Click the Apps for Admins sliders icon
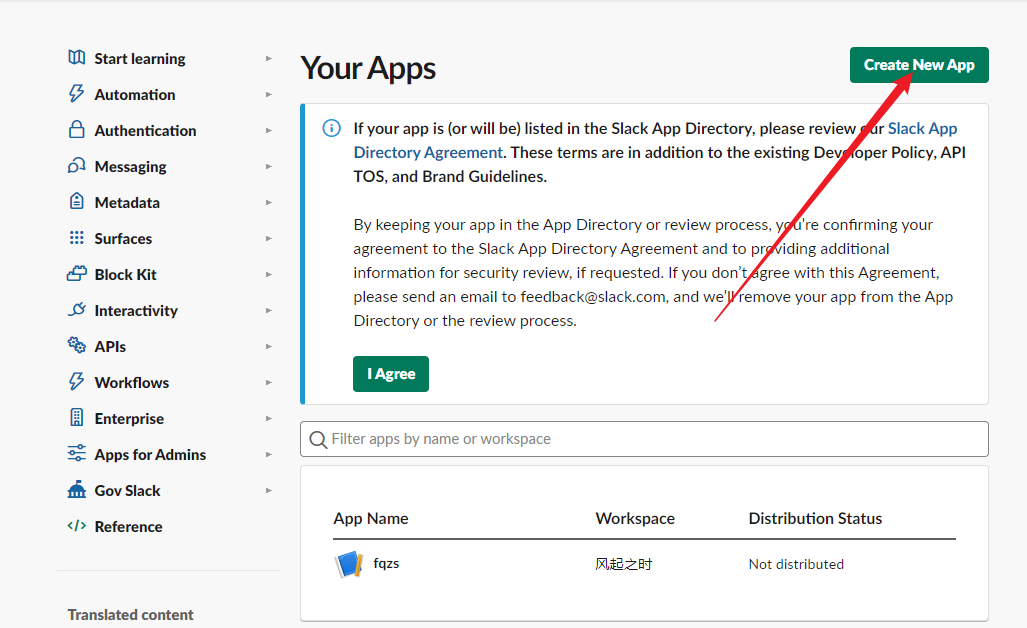 (77, 454)
